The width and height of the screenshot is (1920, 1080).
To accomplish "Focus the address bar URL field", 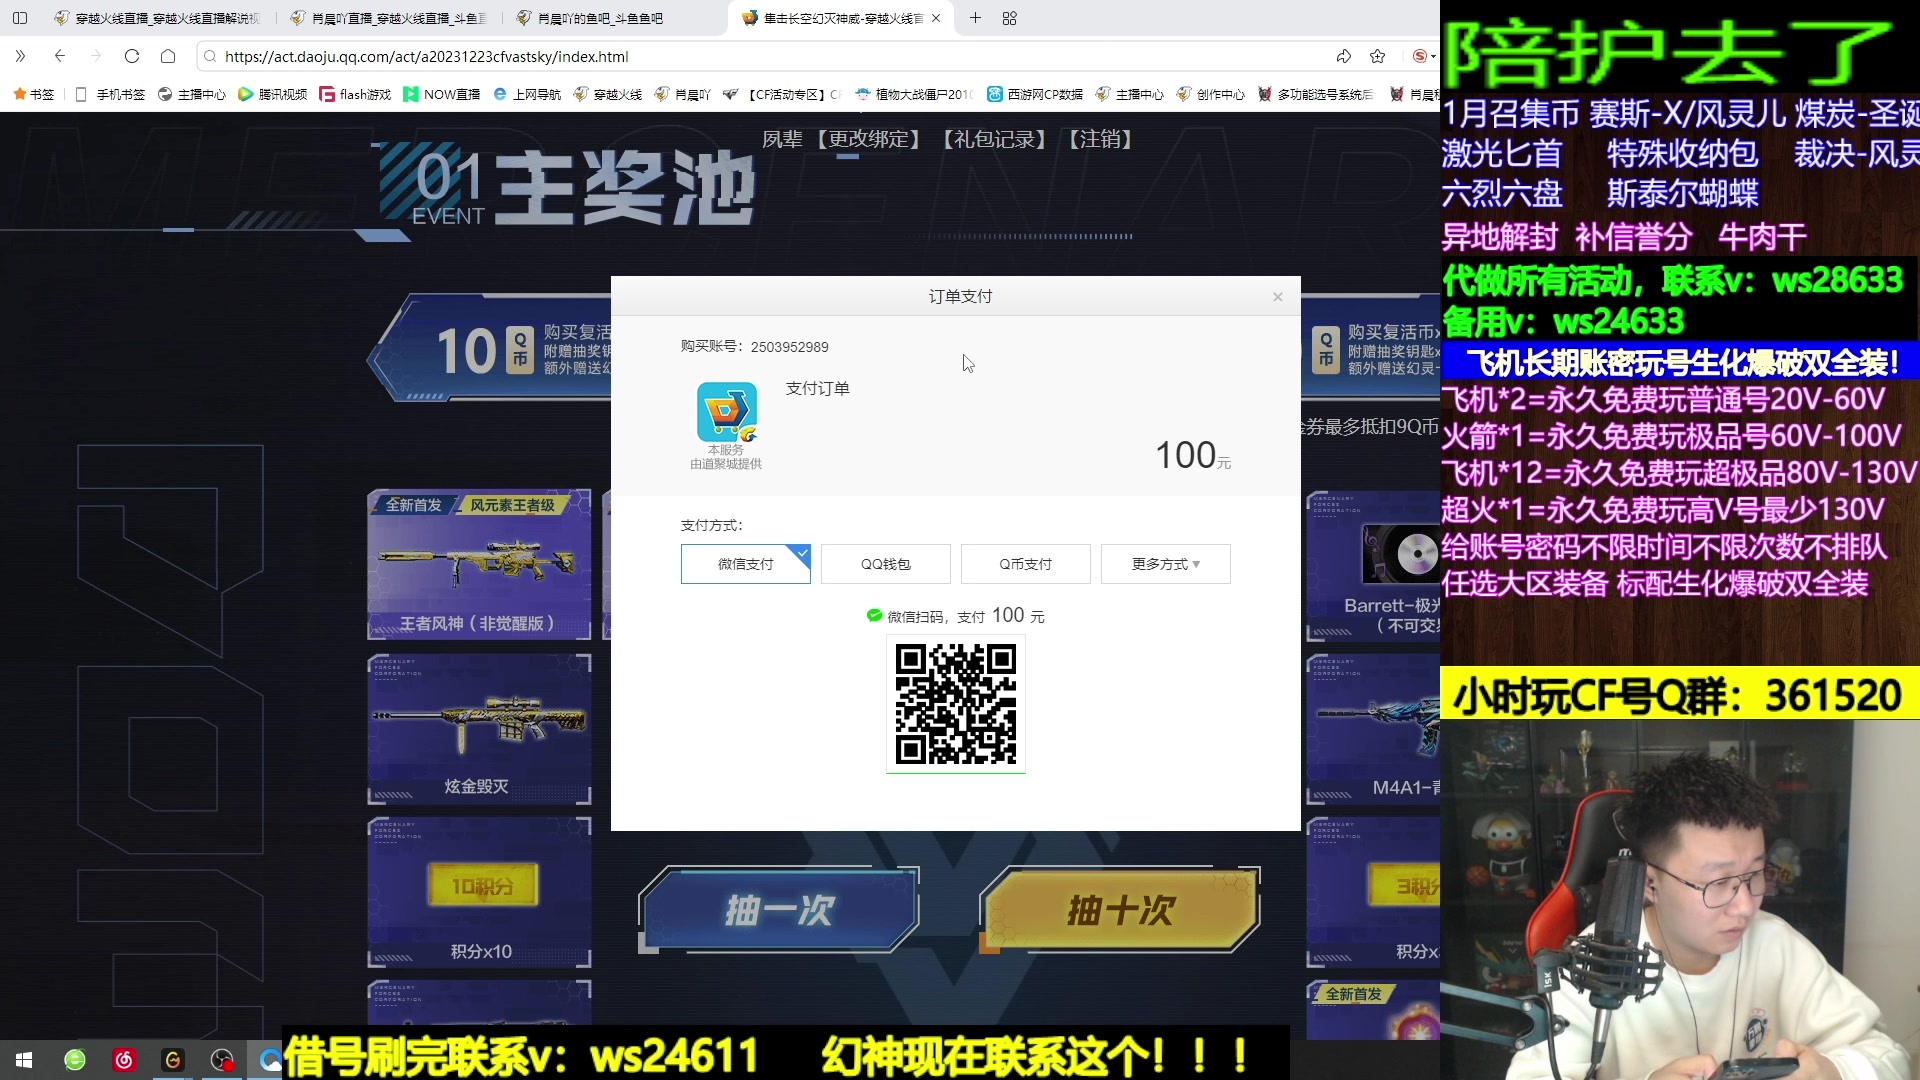I will (x=770, y=56).
